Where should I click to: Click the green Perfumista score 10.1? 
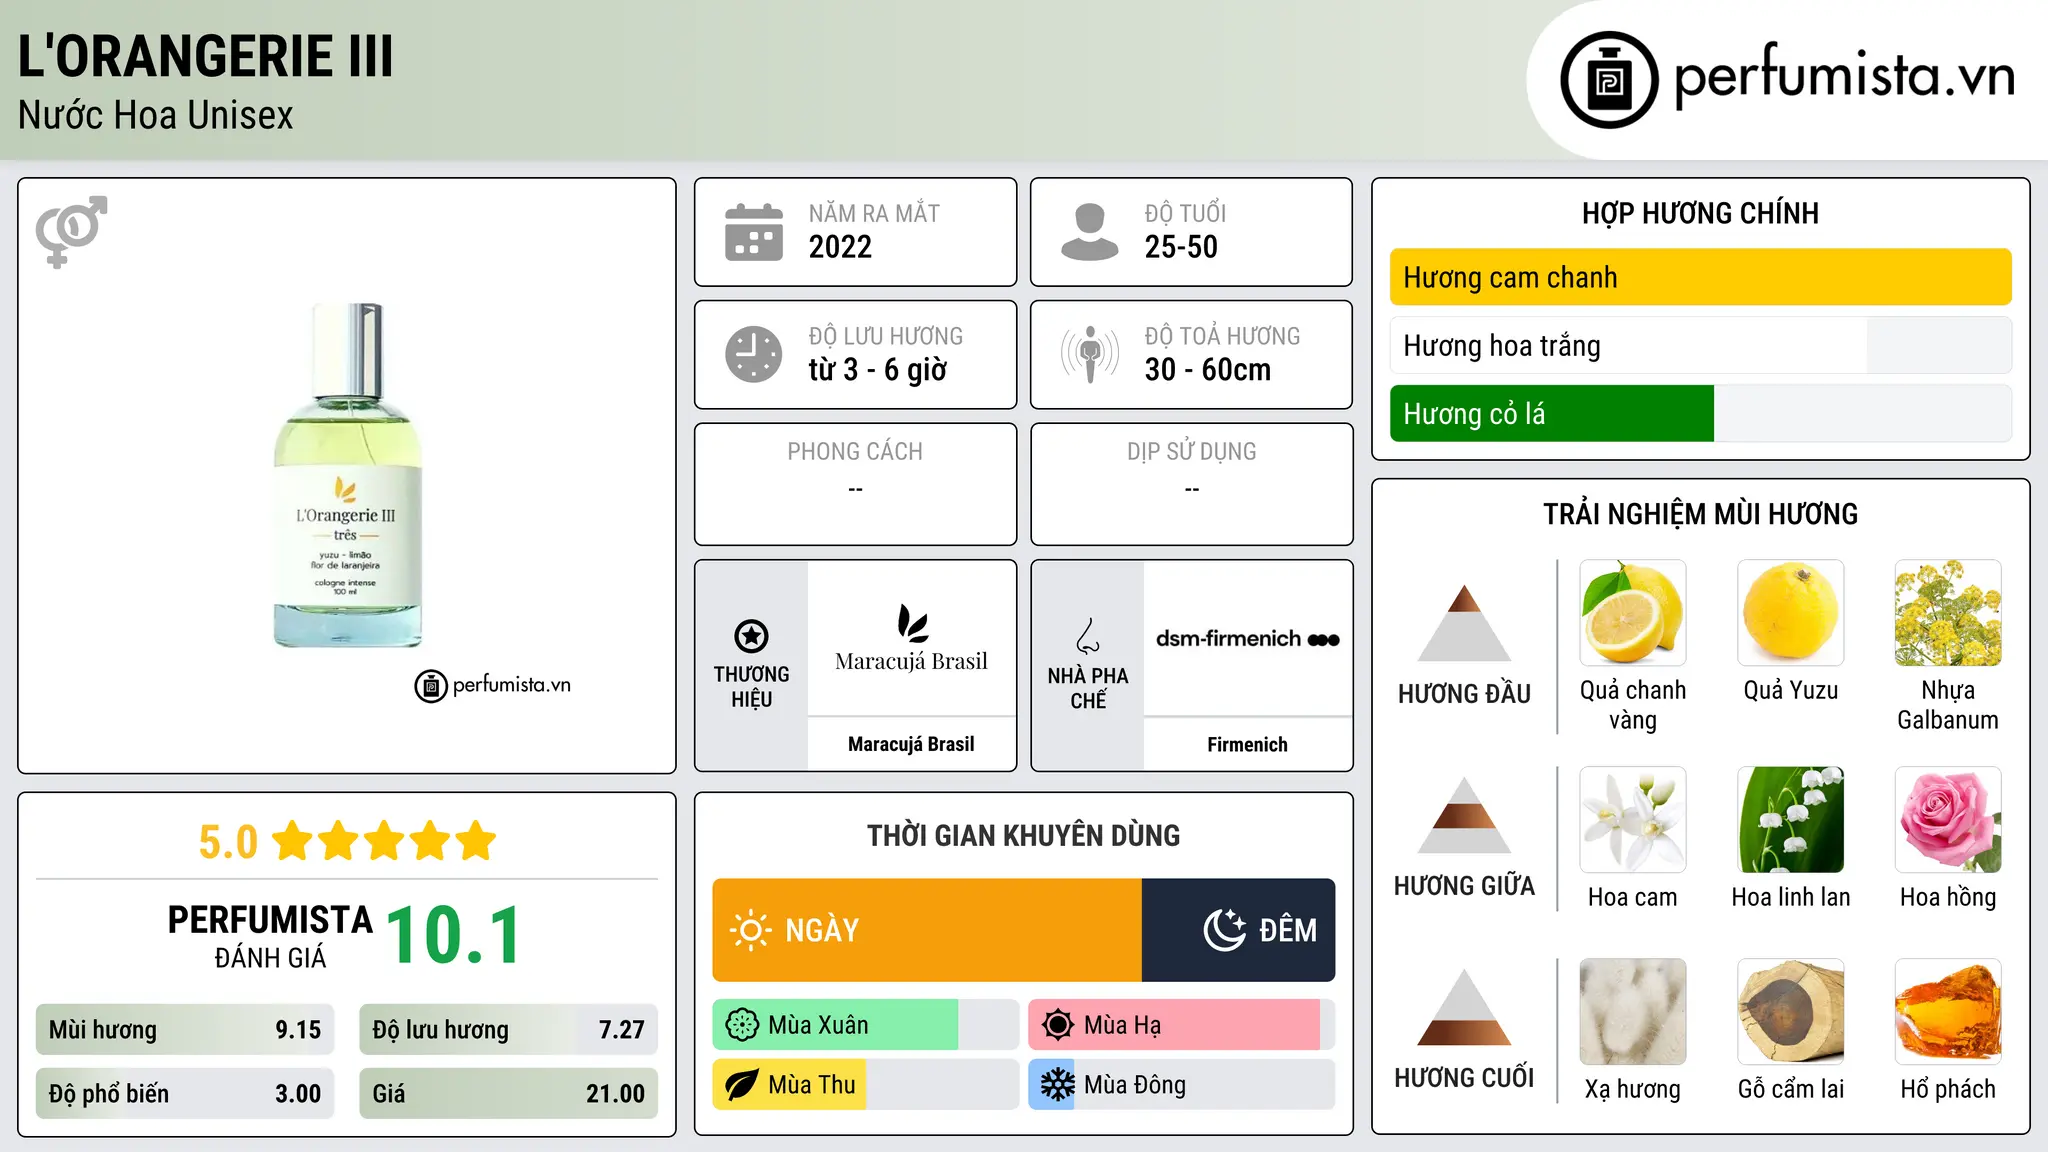454,935
